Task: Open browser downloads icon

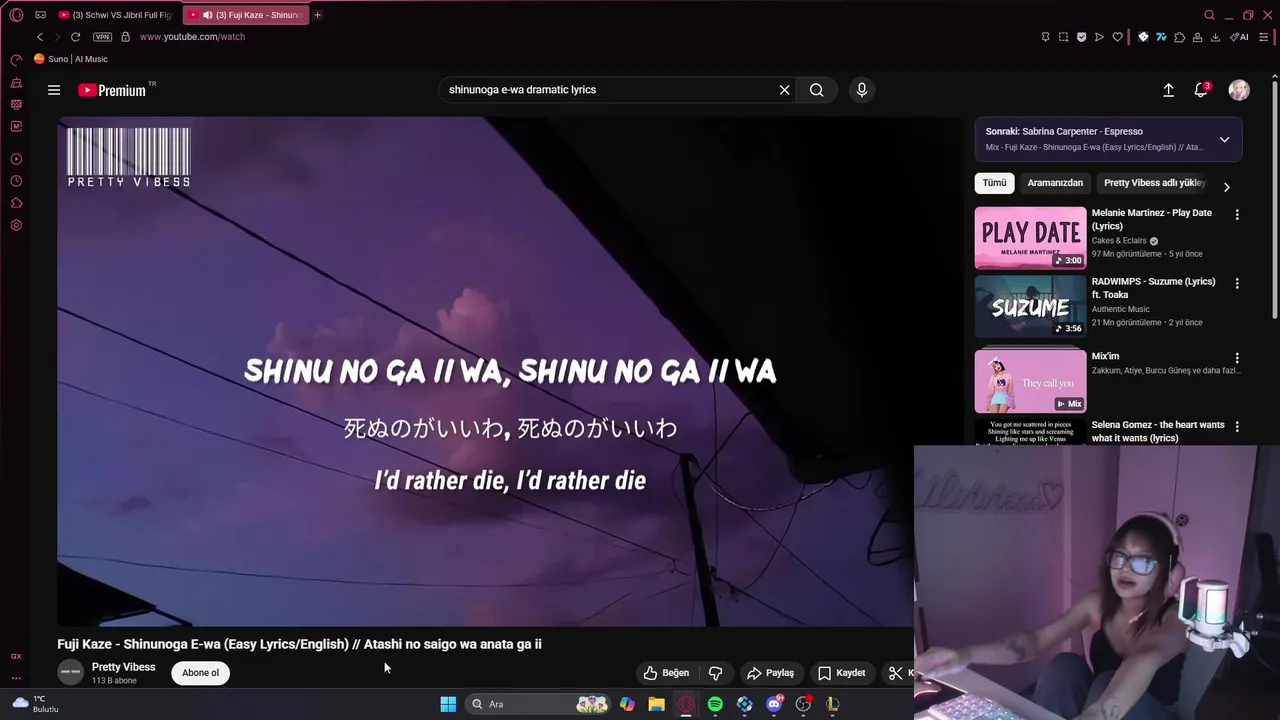Action: coord(1215,37)
